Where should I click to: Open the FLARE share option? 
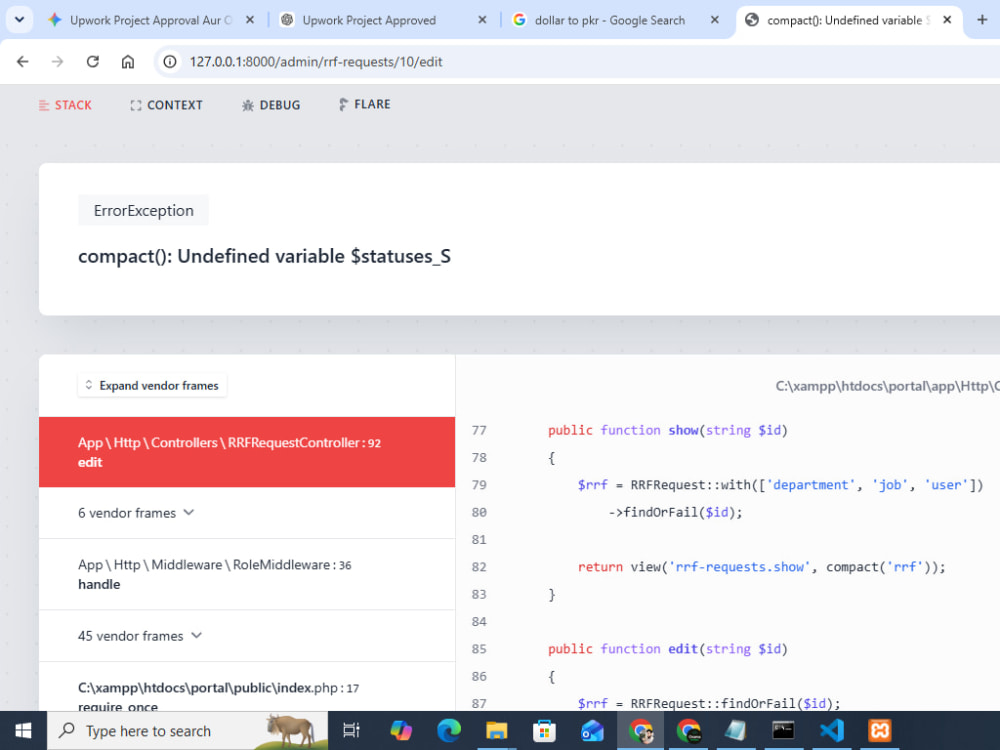[364, 105]
